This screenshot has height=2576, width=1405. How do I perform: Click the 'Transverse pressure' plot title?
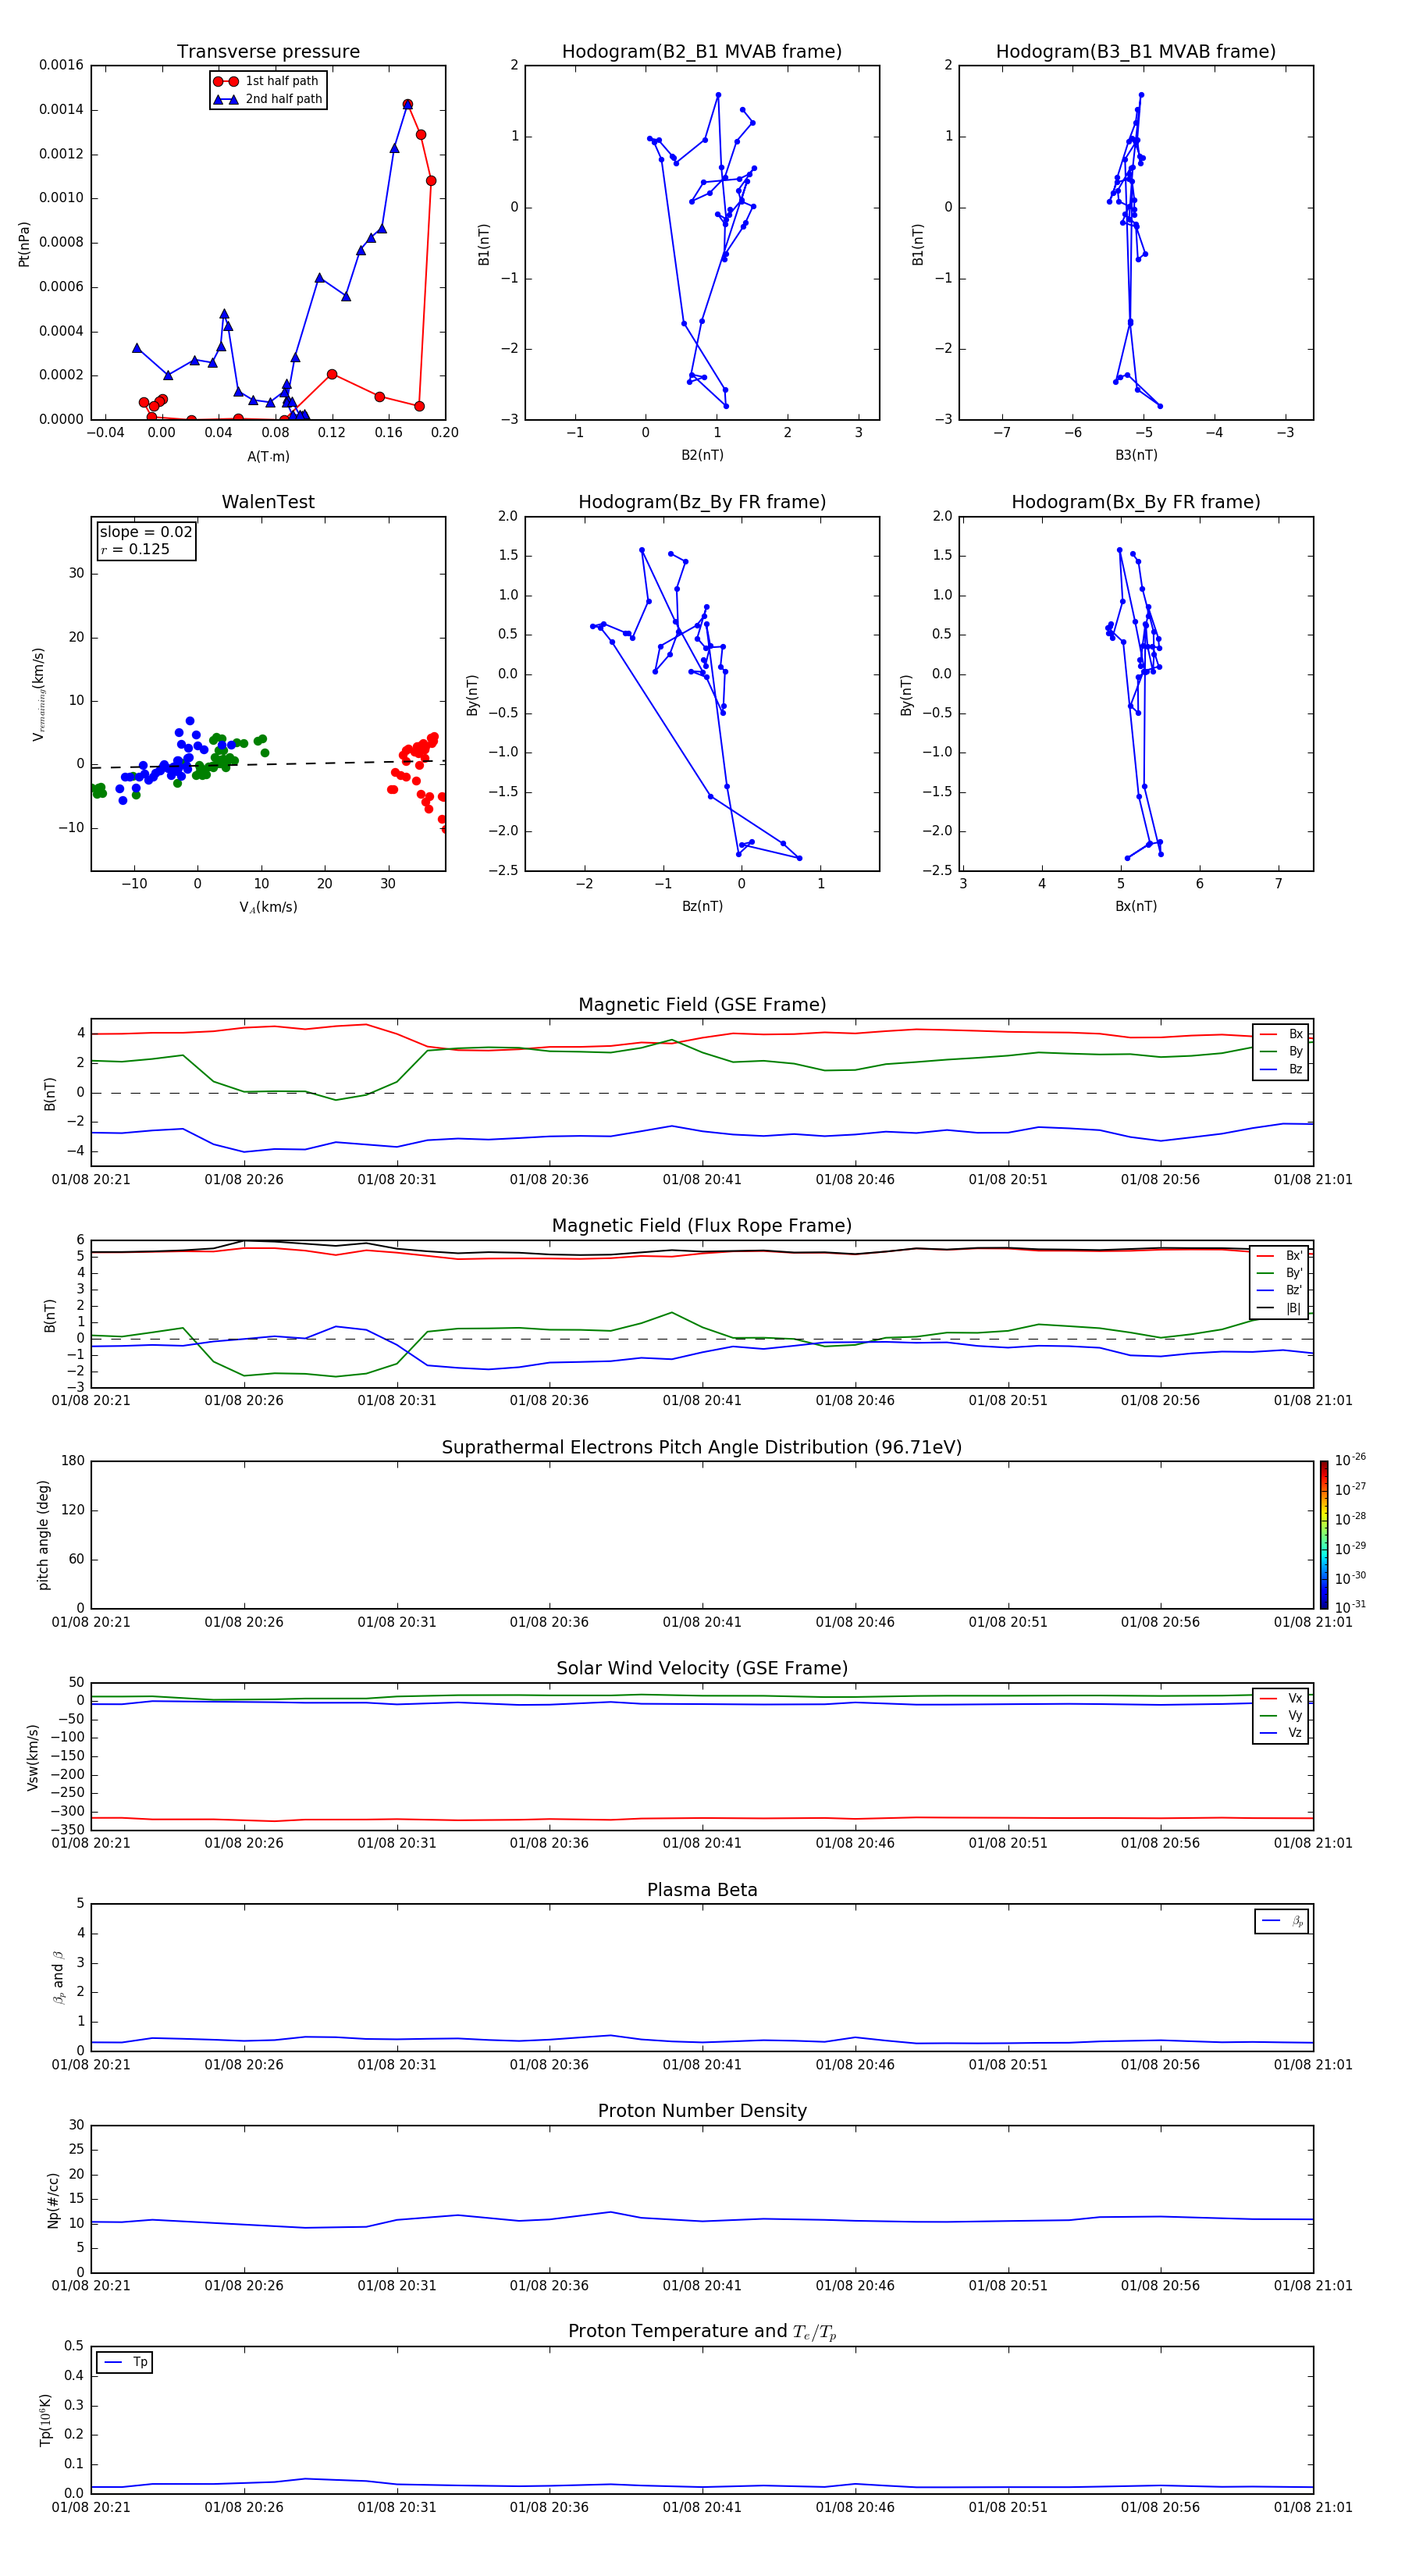click(x=268, y=51)
